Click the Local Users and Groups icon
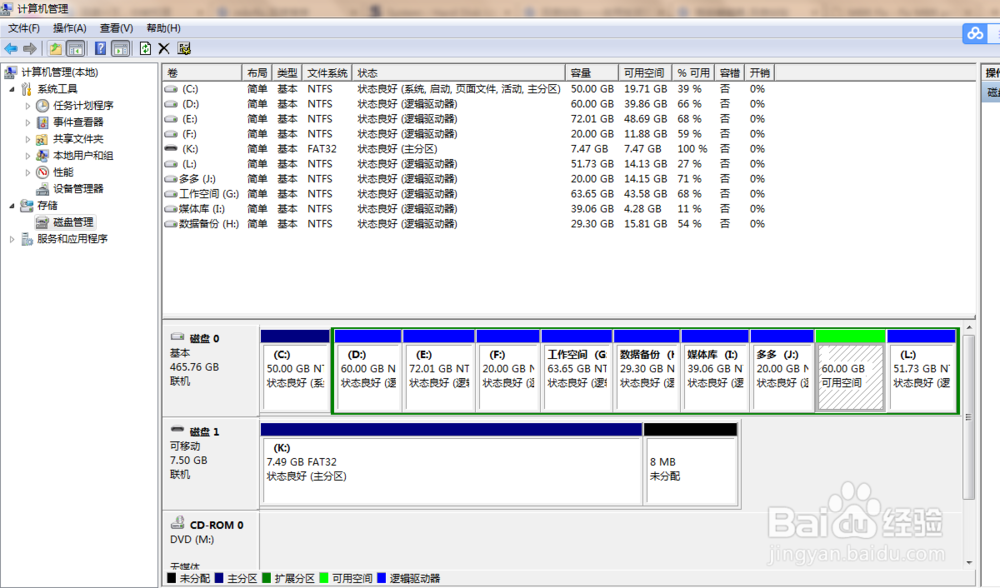 (43, 156)
